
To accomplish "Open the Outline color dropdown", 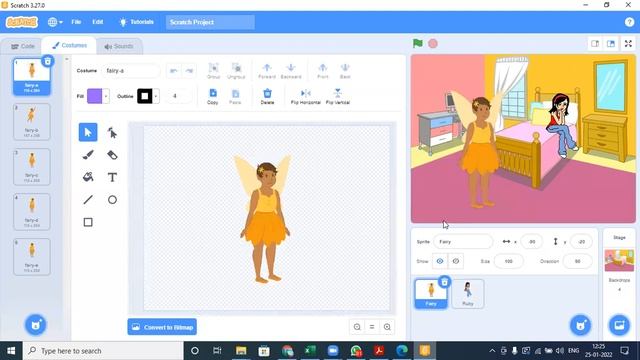I will (x=156, y=96).
